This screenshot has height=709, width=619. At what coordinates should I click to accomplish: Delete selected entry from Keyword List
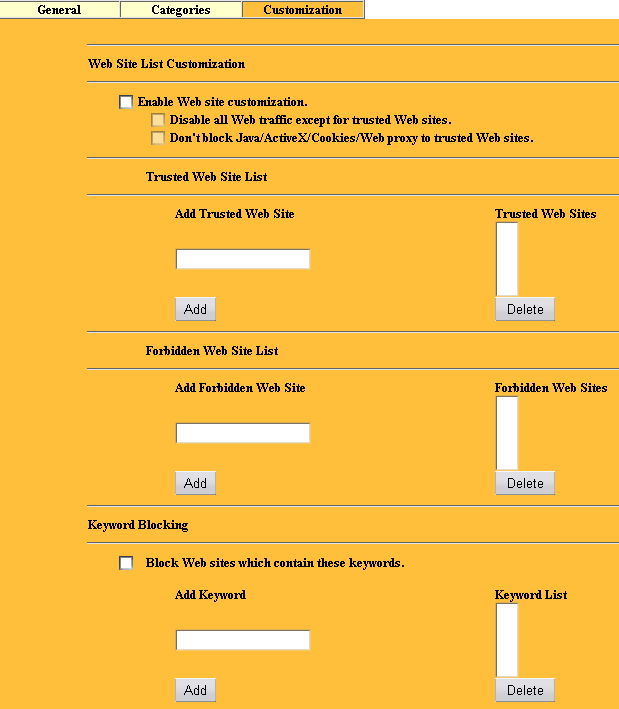coord(525,690)
